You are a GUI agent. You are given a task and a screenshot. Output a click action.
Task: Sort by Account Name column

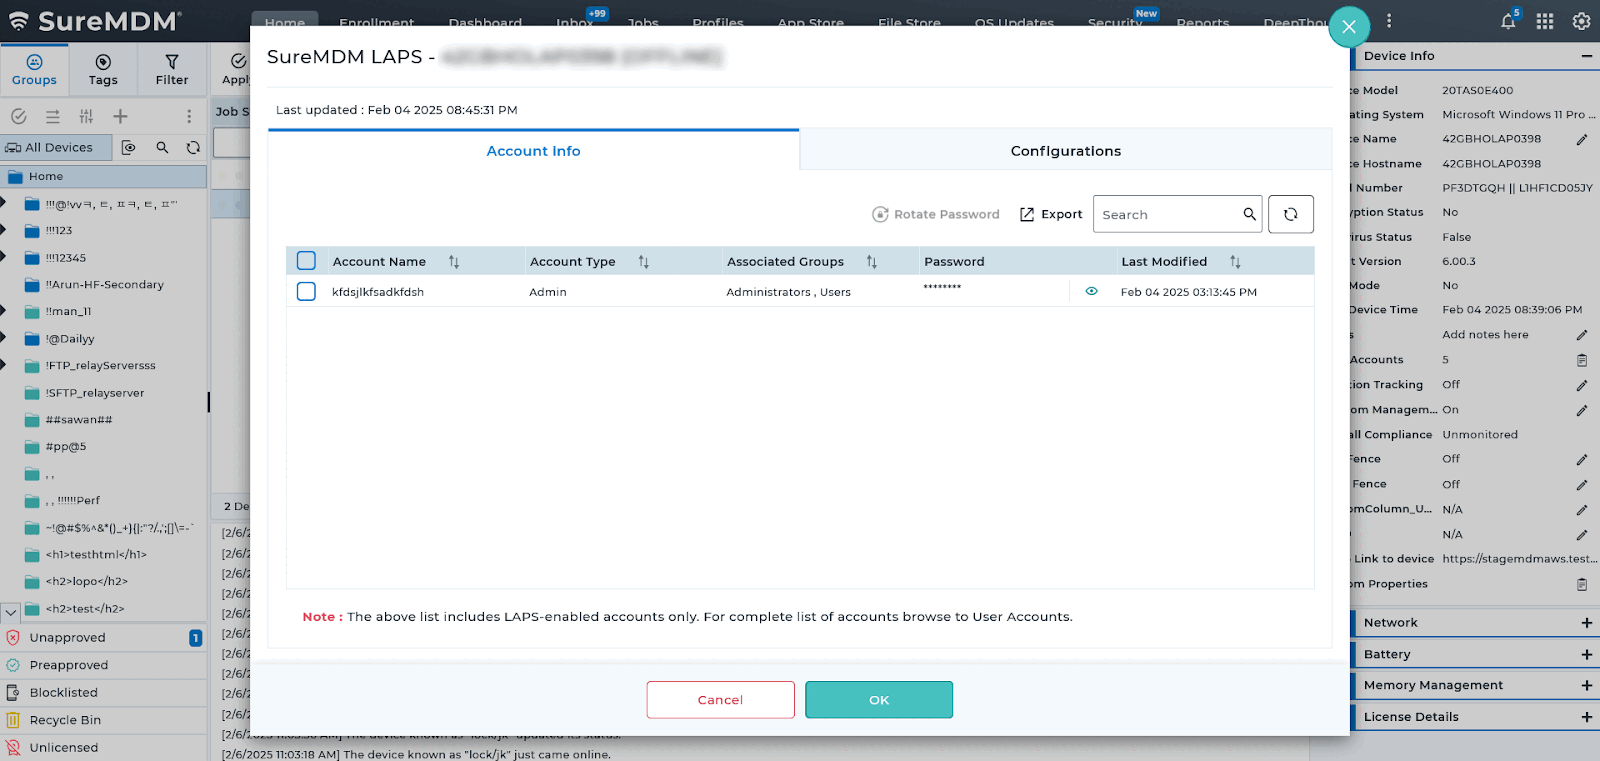[454, 262]
